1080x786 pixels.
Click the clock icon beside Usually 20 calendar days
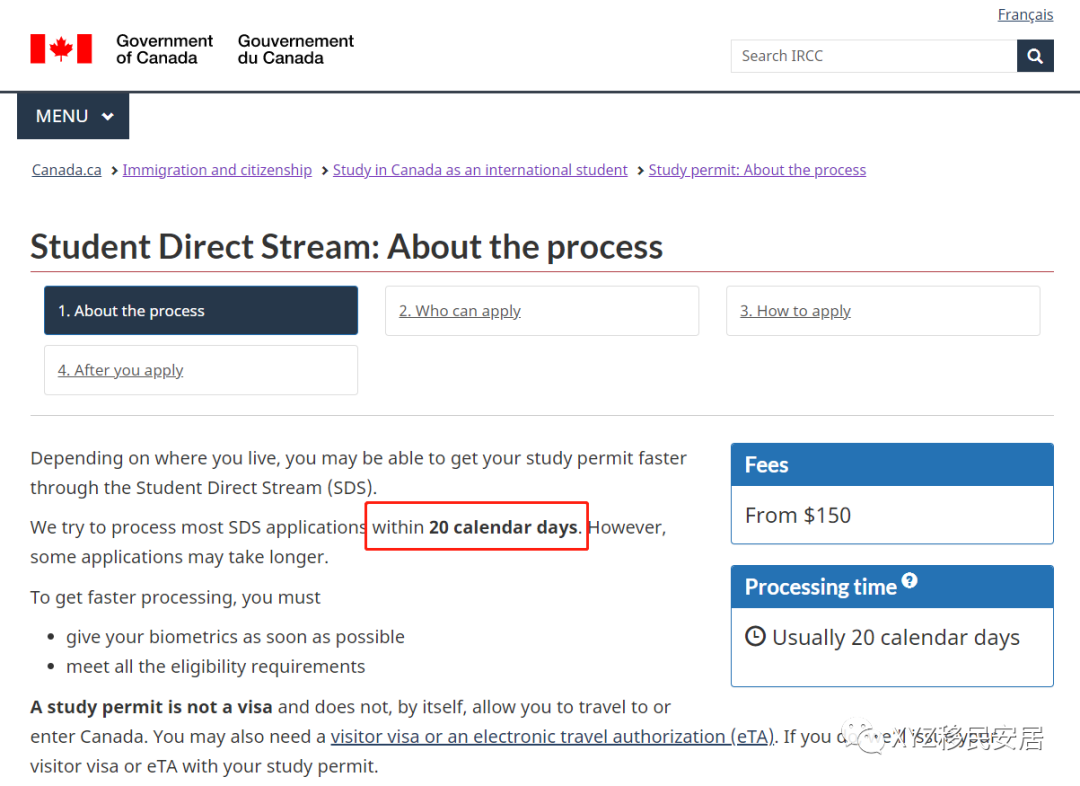click(755, 636)
